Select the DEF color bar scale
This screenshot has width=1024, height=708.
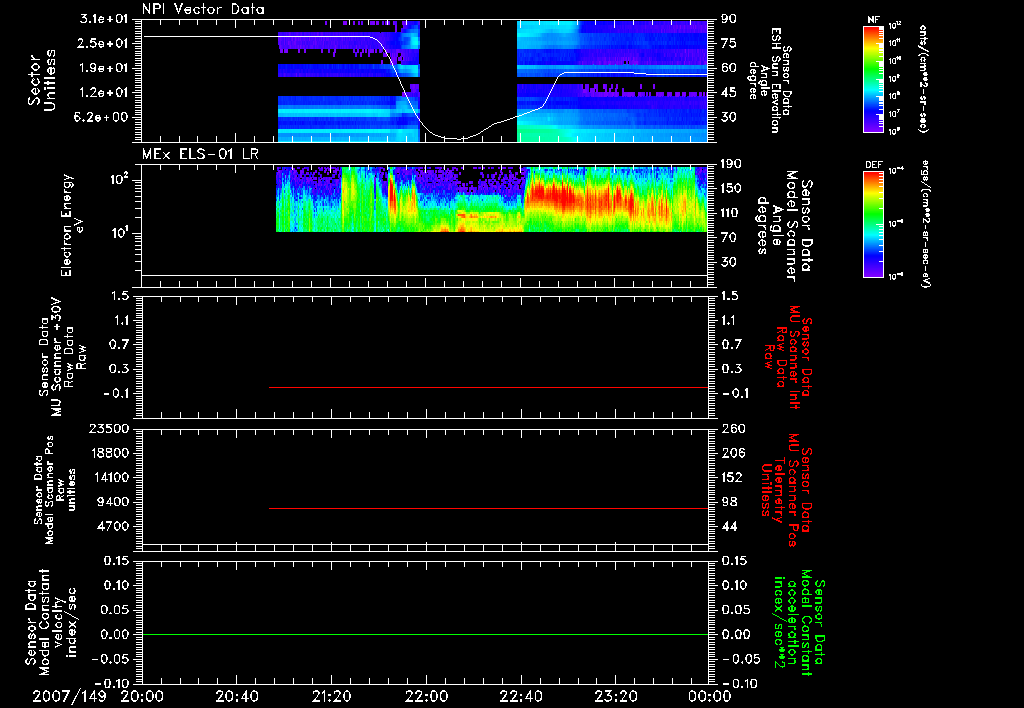point(874,224)
